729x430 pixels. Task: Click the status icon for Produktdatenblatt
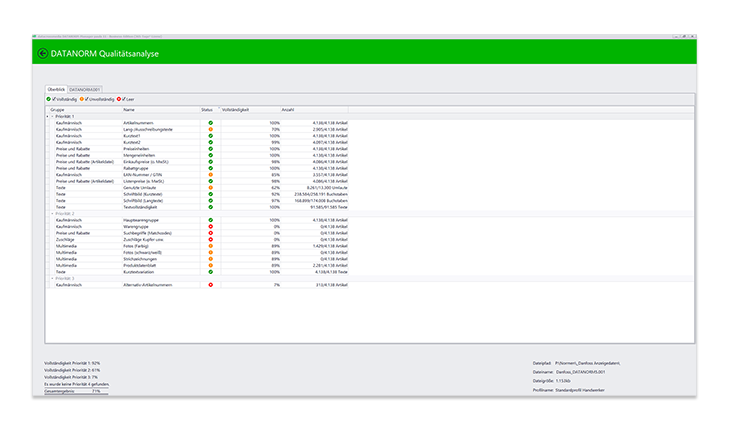[x=211, y=265]
